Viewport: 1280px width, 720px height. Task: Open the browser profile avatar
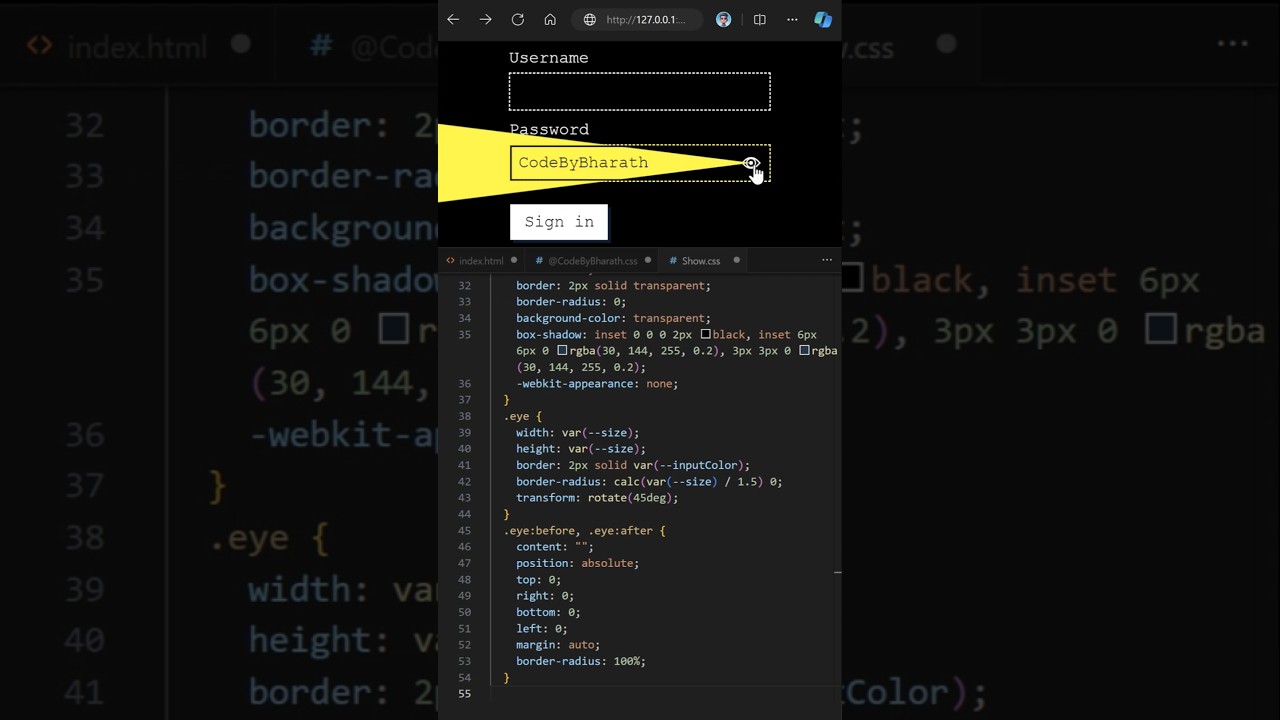coord(724,19)
